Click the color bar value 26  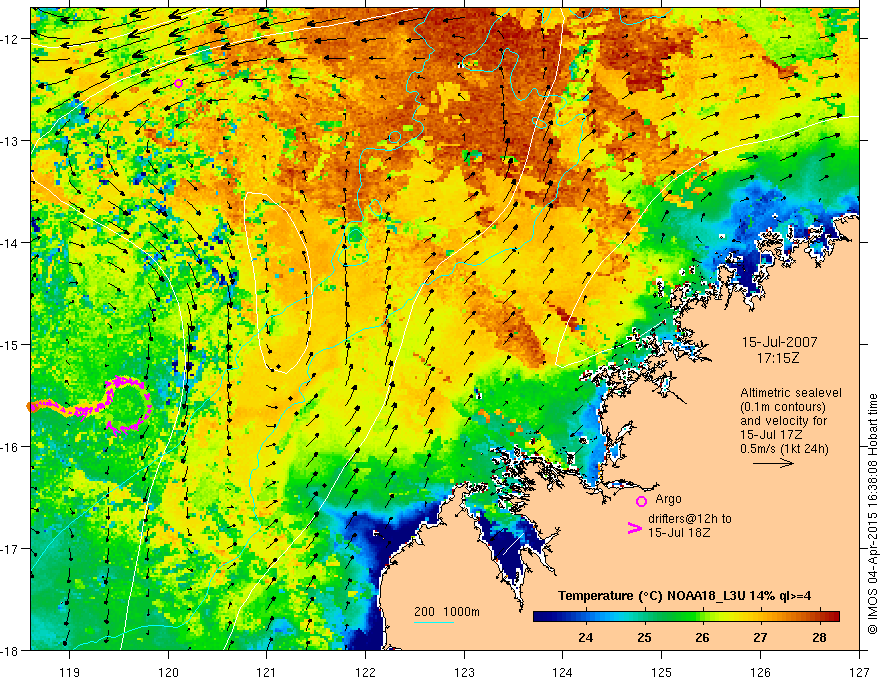[702, 638]
